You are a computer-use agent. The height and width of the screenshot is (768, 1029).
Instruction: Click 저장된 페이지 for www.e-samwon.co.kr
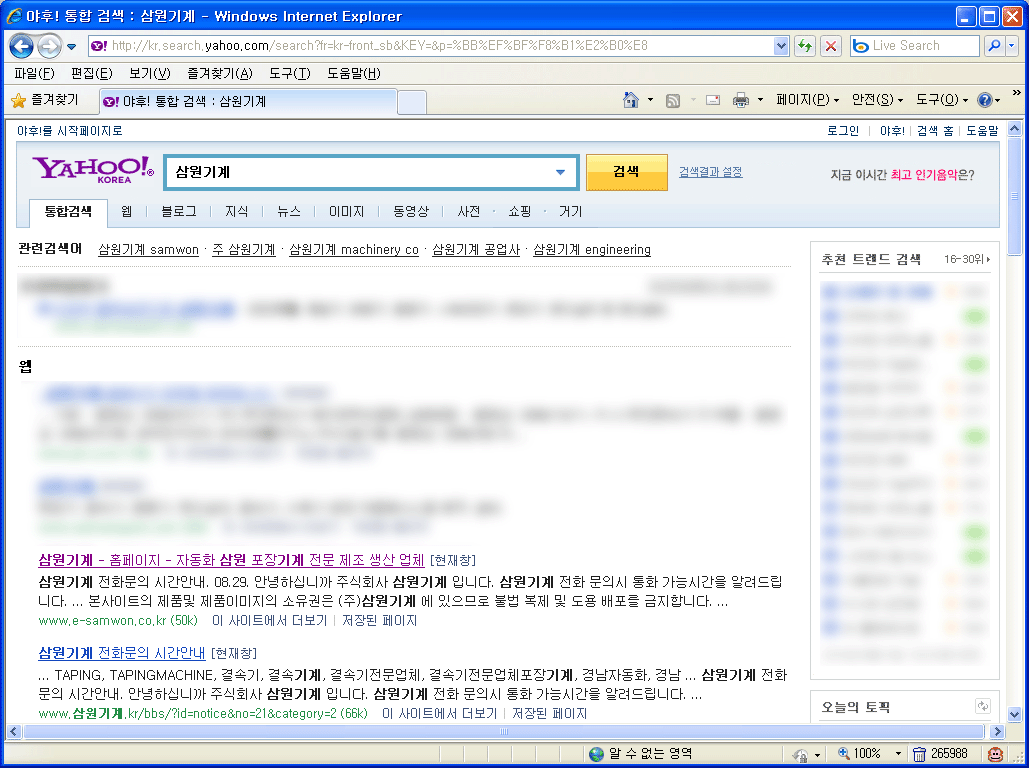[379, 620]
